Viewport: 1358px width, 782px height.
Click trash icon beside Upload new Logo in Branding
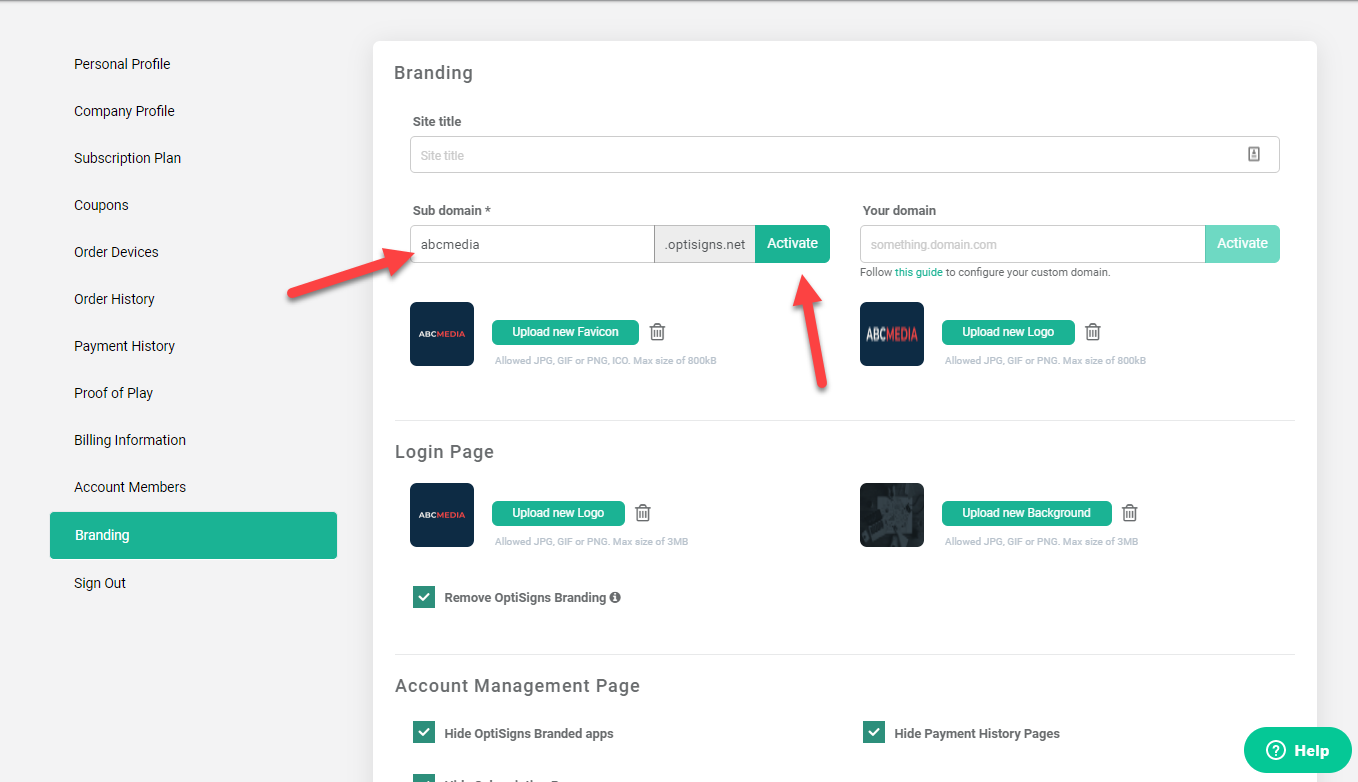pyautogui.click(x=1093, y=332)
